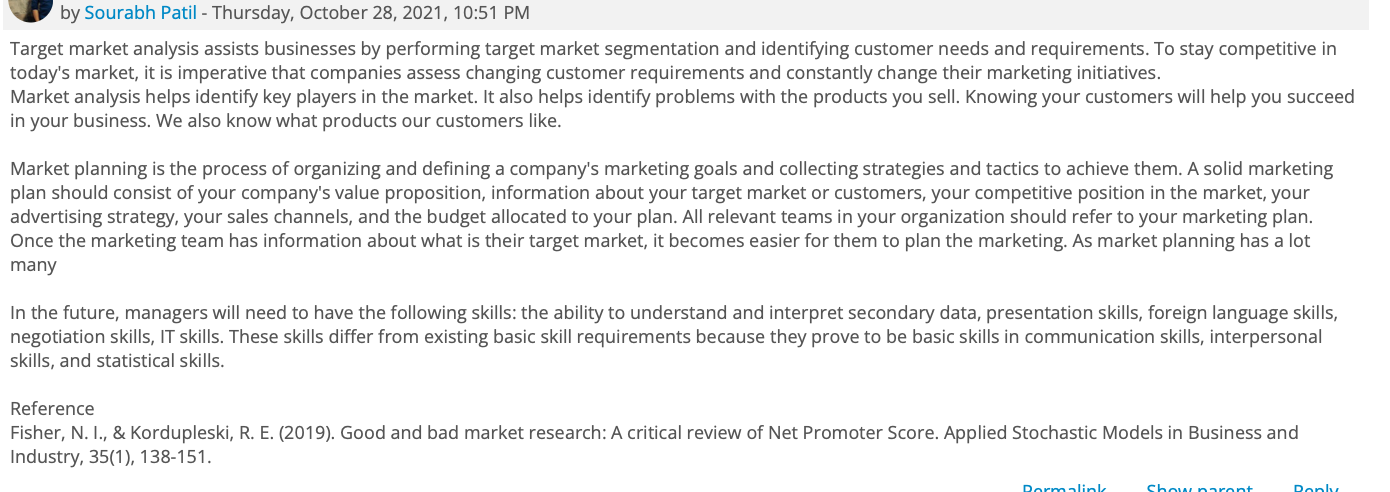Image resolution: width=1390 pixels, height=492 pixels.
Task: Click the 'Market planning is the process' sentence
Action: click(672, 169)
